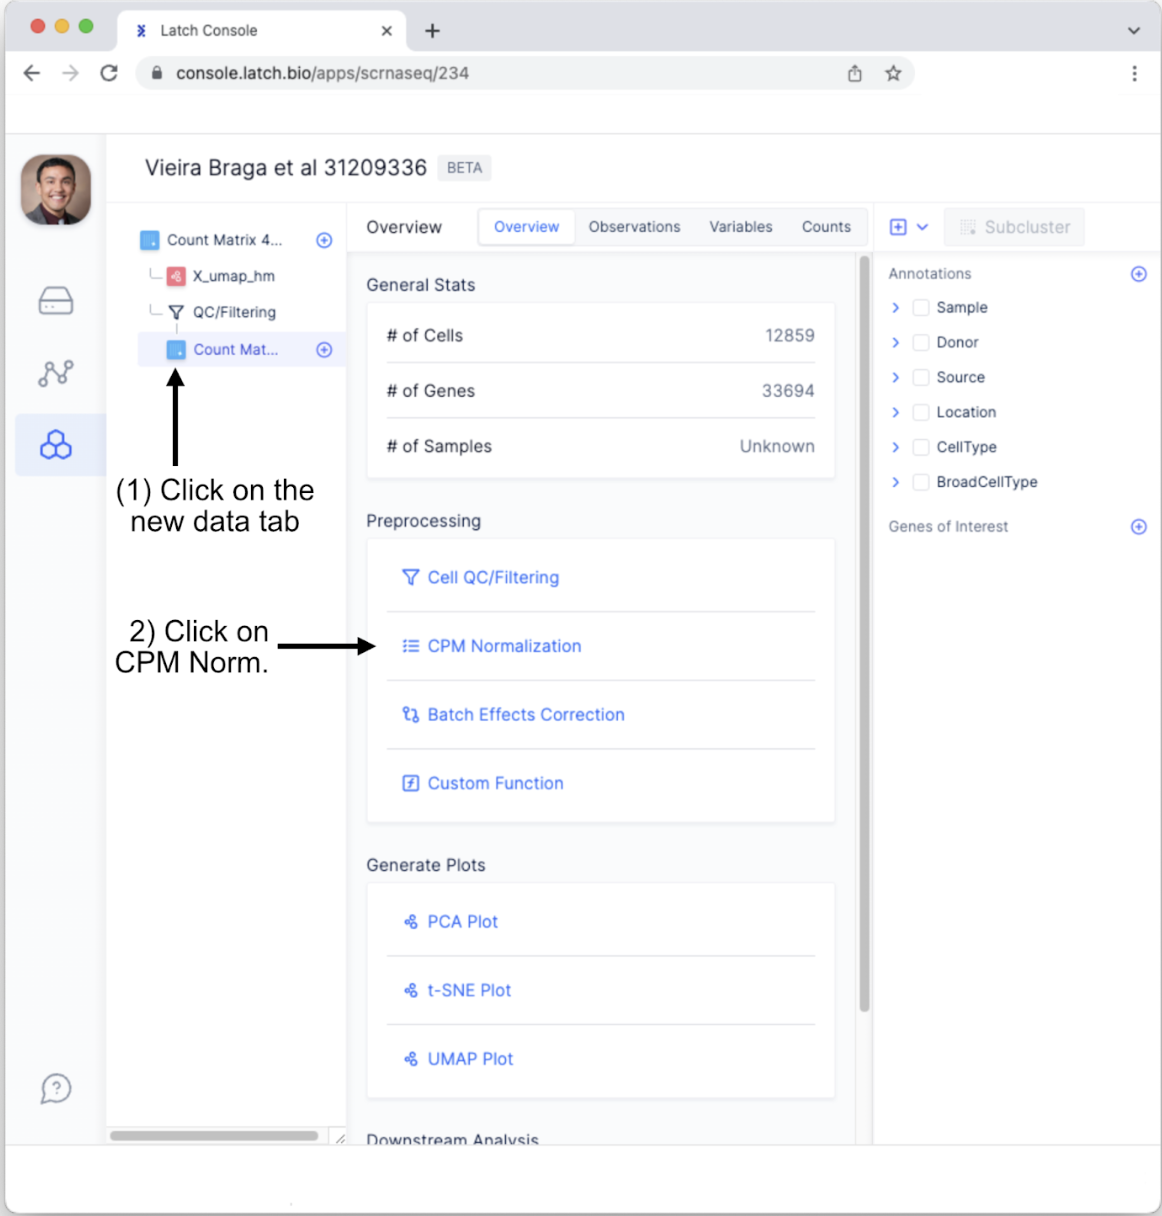
Task: Expand the Source annotation chevron
Action: 896,378
